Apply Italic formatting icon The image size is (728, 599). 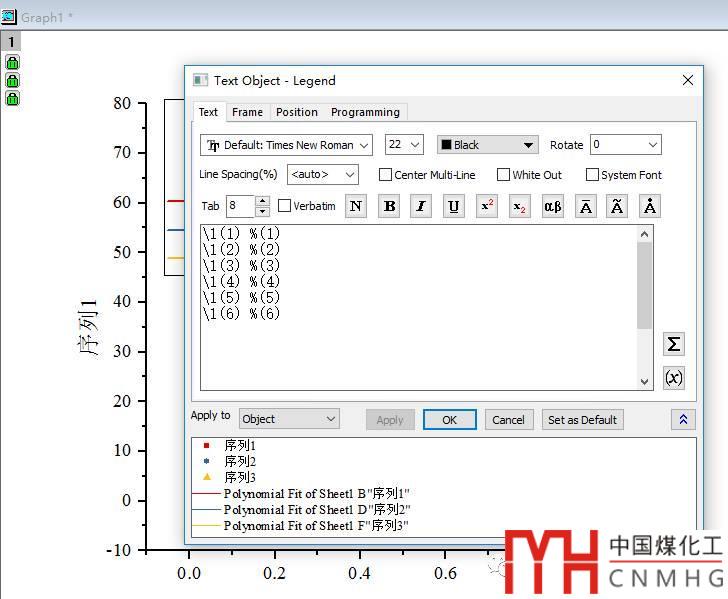pos(422,207)
